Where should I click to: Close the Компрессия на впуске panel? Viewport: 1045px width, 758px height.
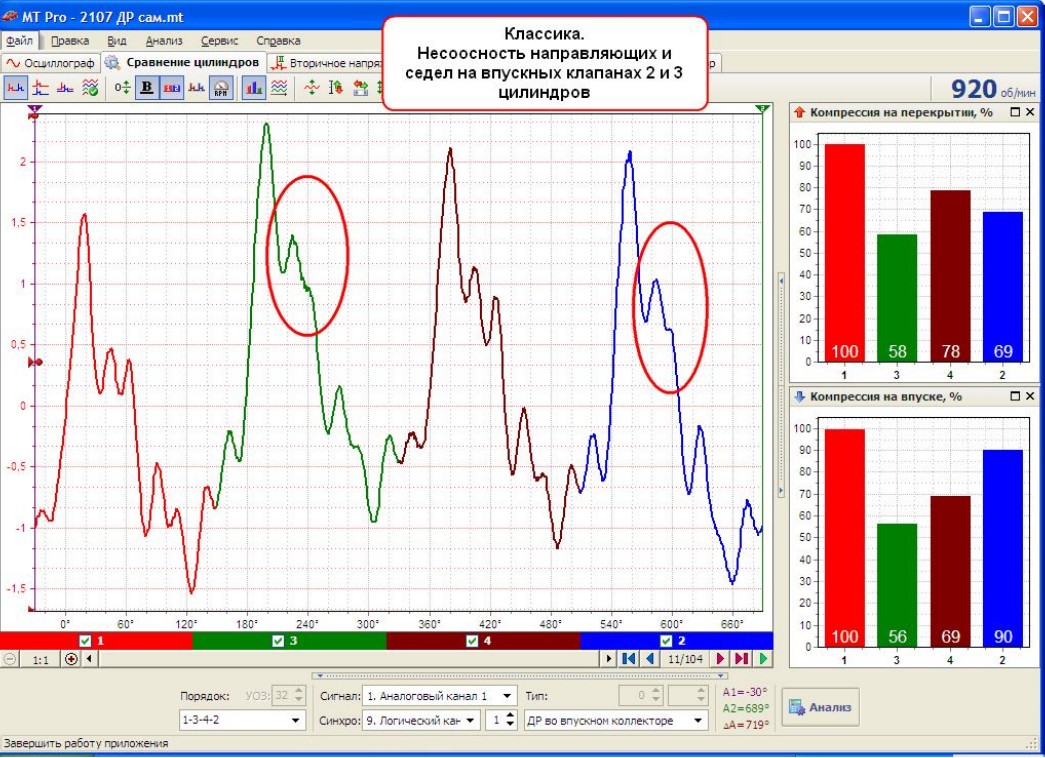[x=1030, y=396]
